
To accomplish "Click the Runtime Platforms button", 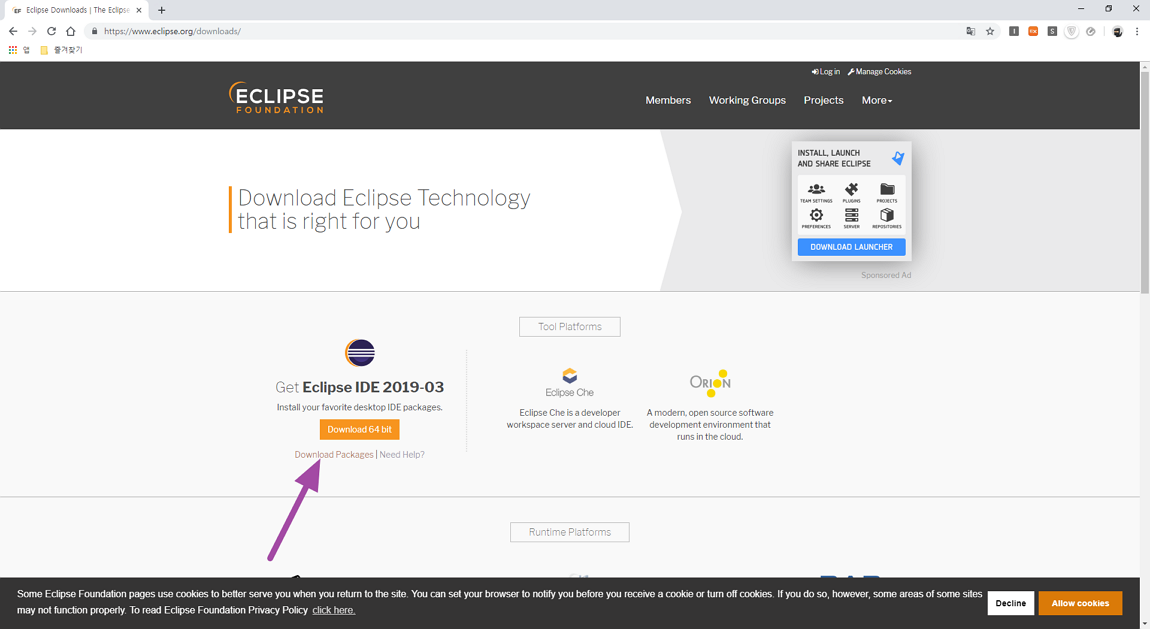I will pos(570,532).
